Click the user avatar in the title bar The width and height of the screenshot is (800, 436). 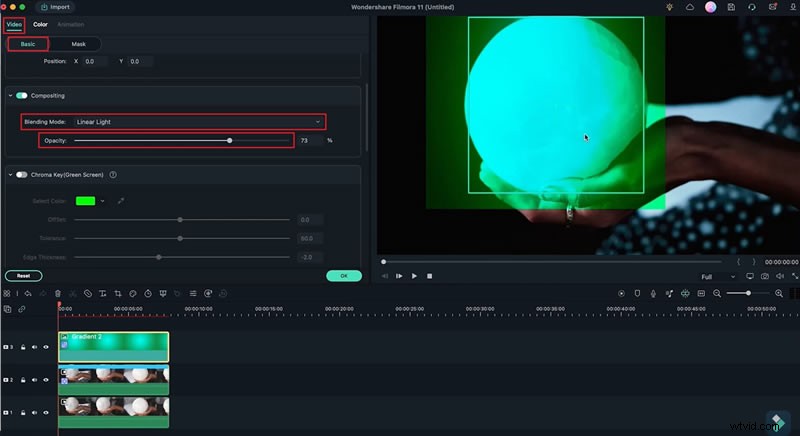[710, 7]
